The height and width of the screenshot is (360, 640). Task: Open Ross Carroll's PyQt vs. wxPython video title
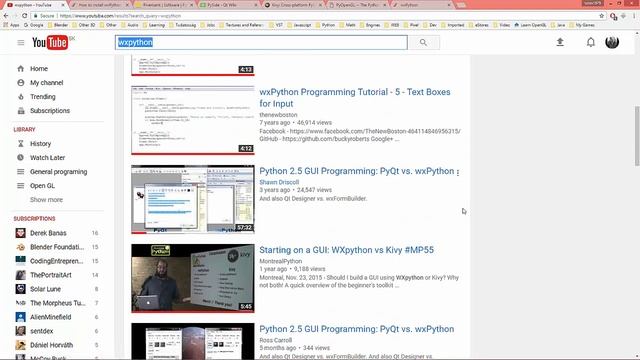[356, 329]
